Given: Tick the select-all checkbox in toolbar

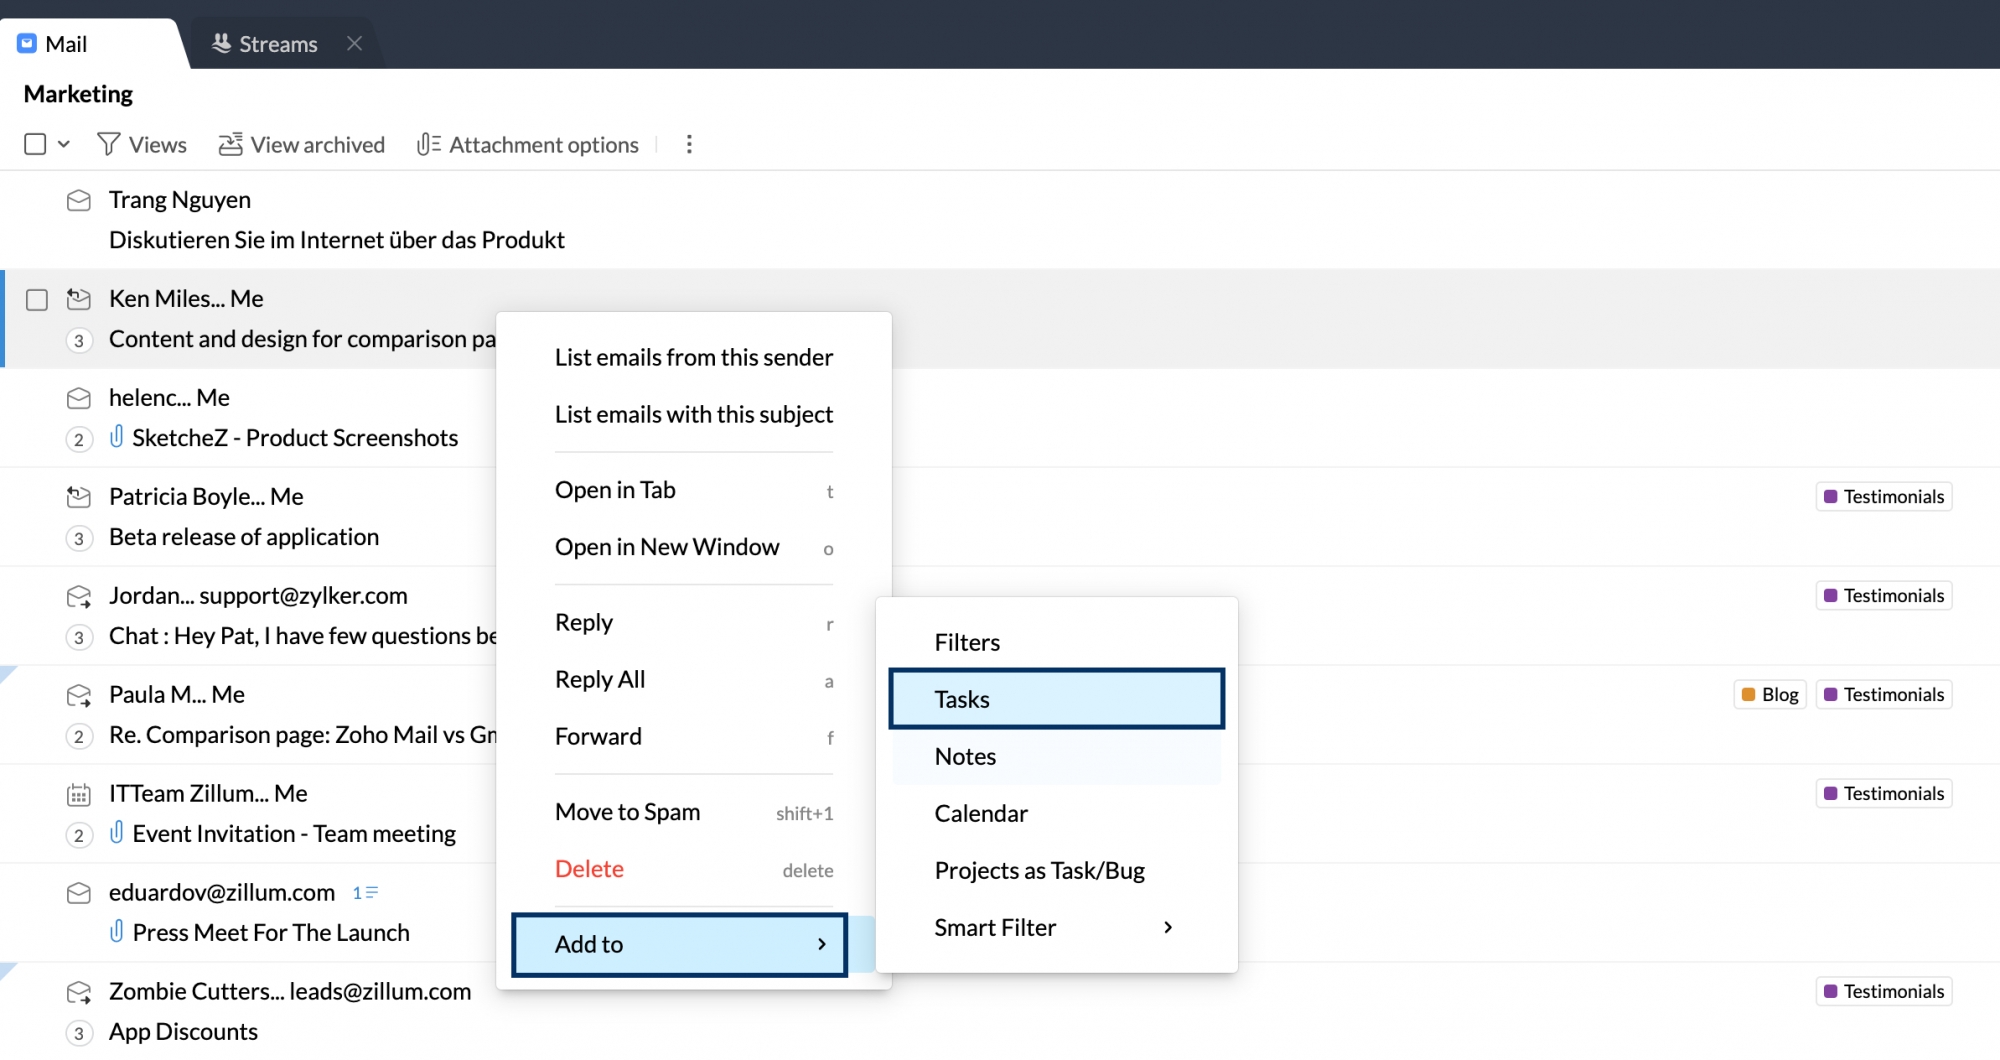Looking at the screenshot, I should (x=35, y=145).
